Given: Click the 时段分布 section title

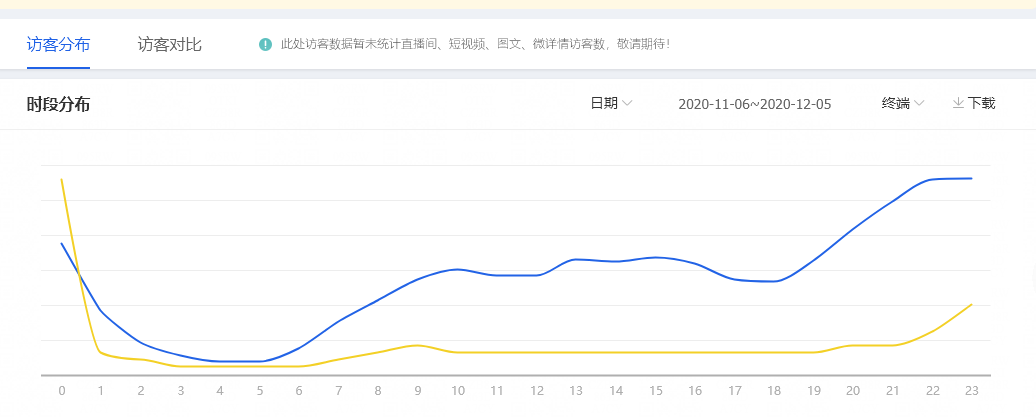Looking at the screenshot, I should click(58, 104).
